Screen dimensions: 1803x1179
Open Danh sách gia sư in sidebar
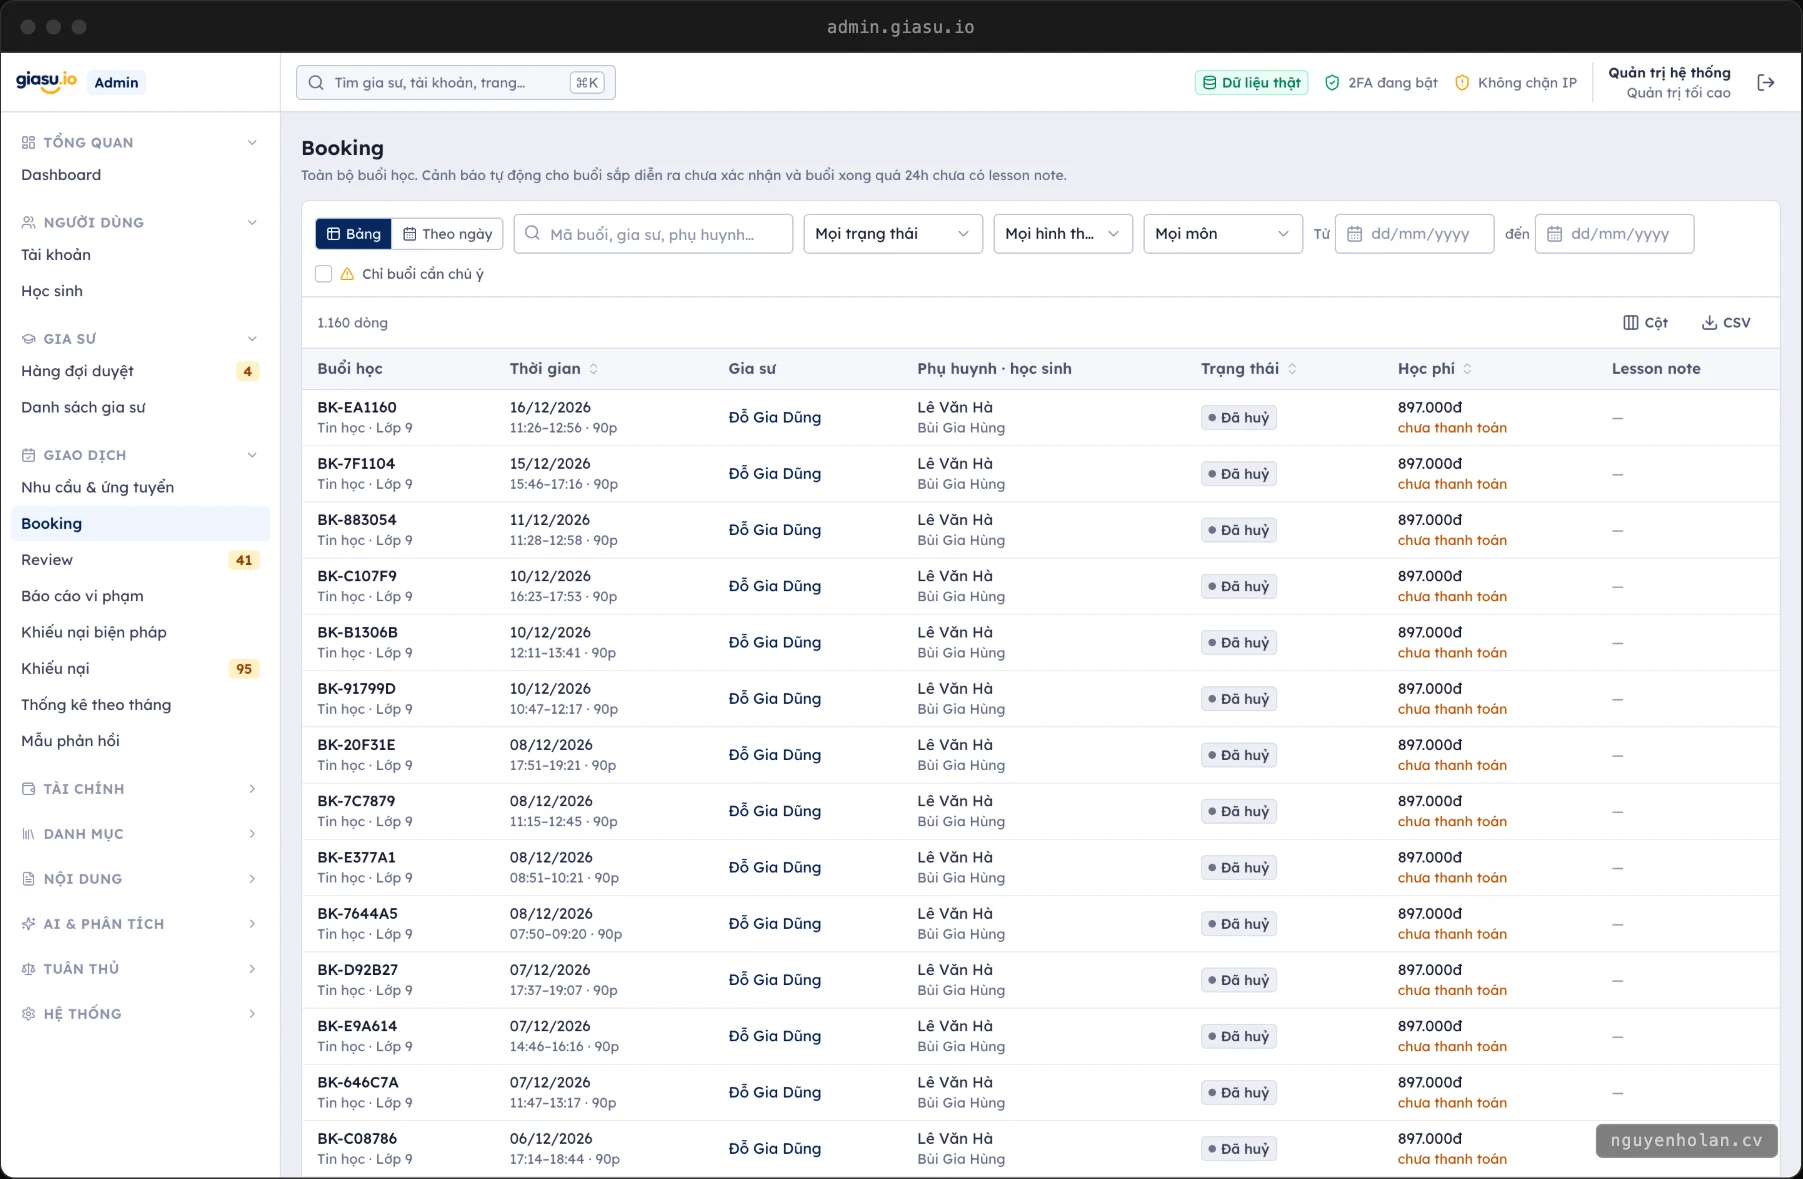140,408
